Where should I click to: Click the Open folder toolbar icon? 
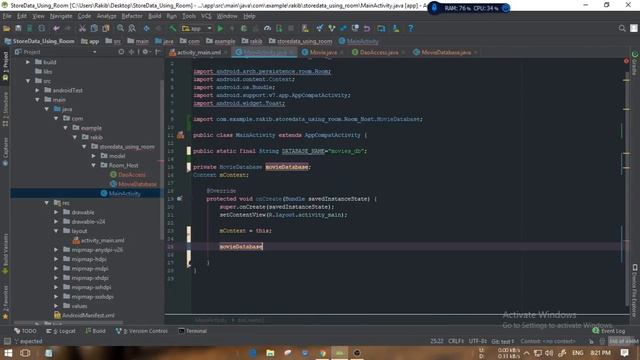pos(7,28)
